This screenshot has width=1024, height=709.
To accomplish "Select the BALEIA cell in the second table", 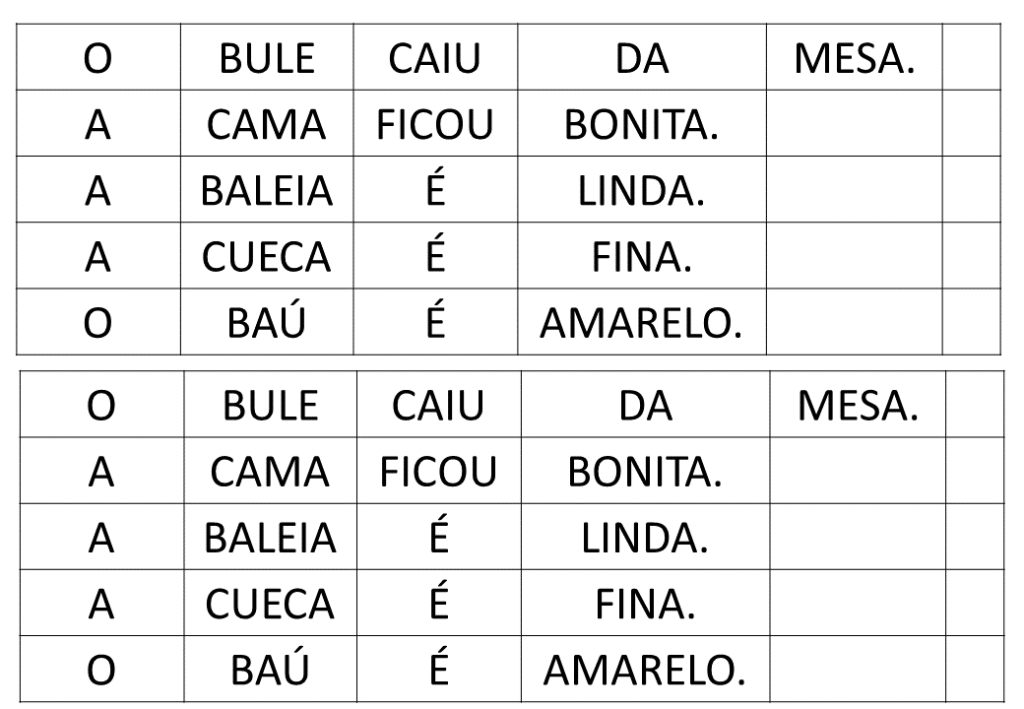I will (x=270, y=539).
